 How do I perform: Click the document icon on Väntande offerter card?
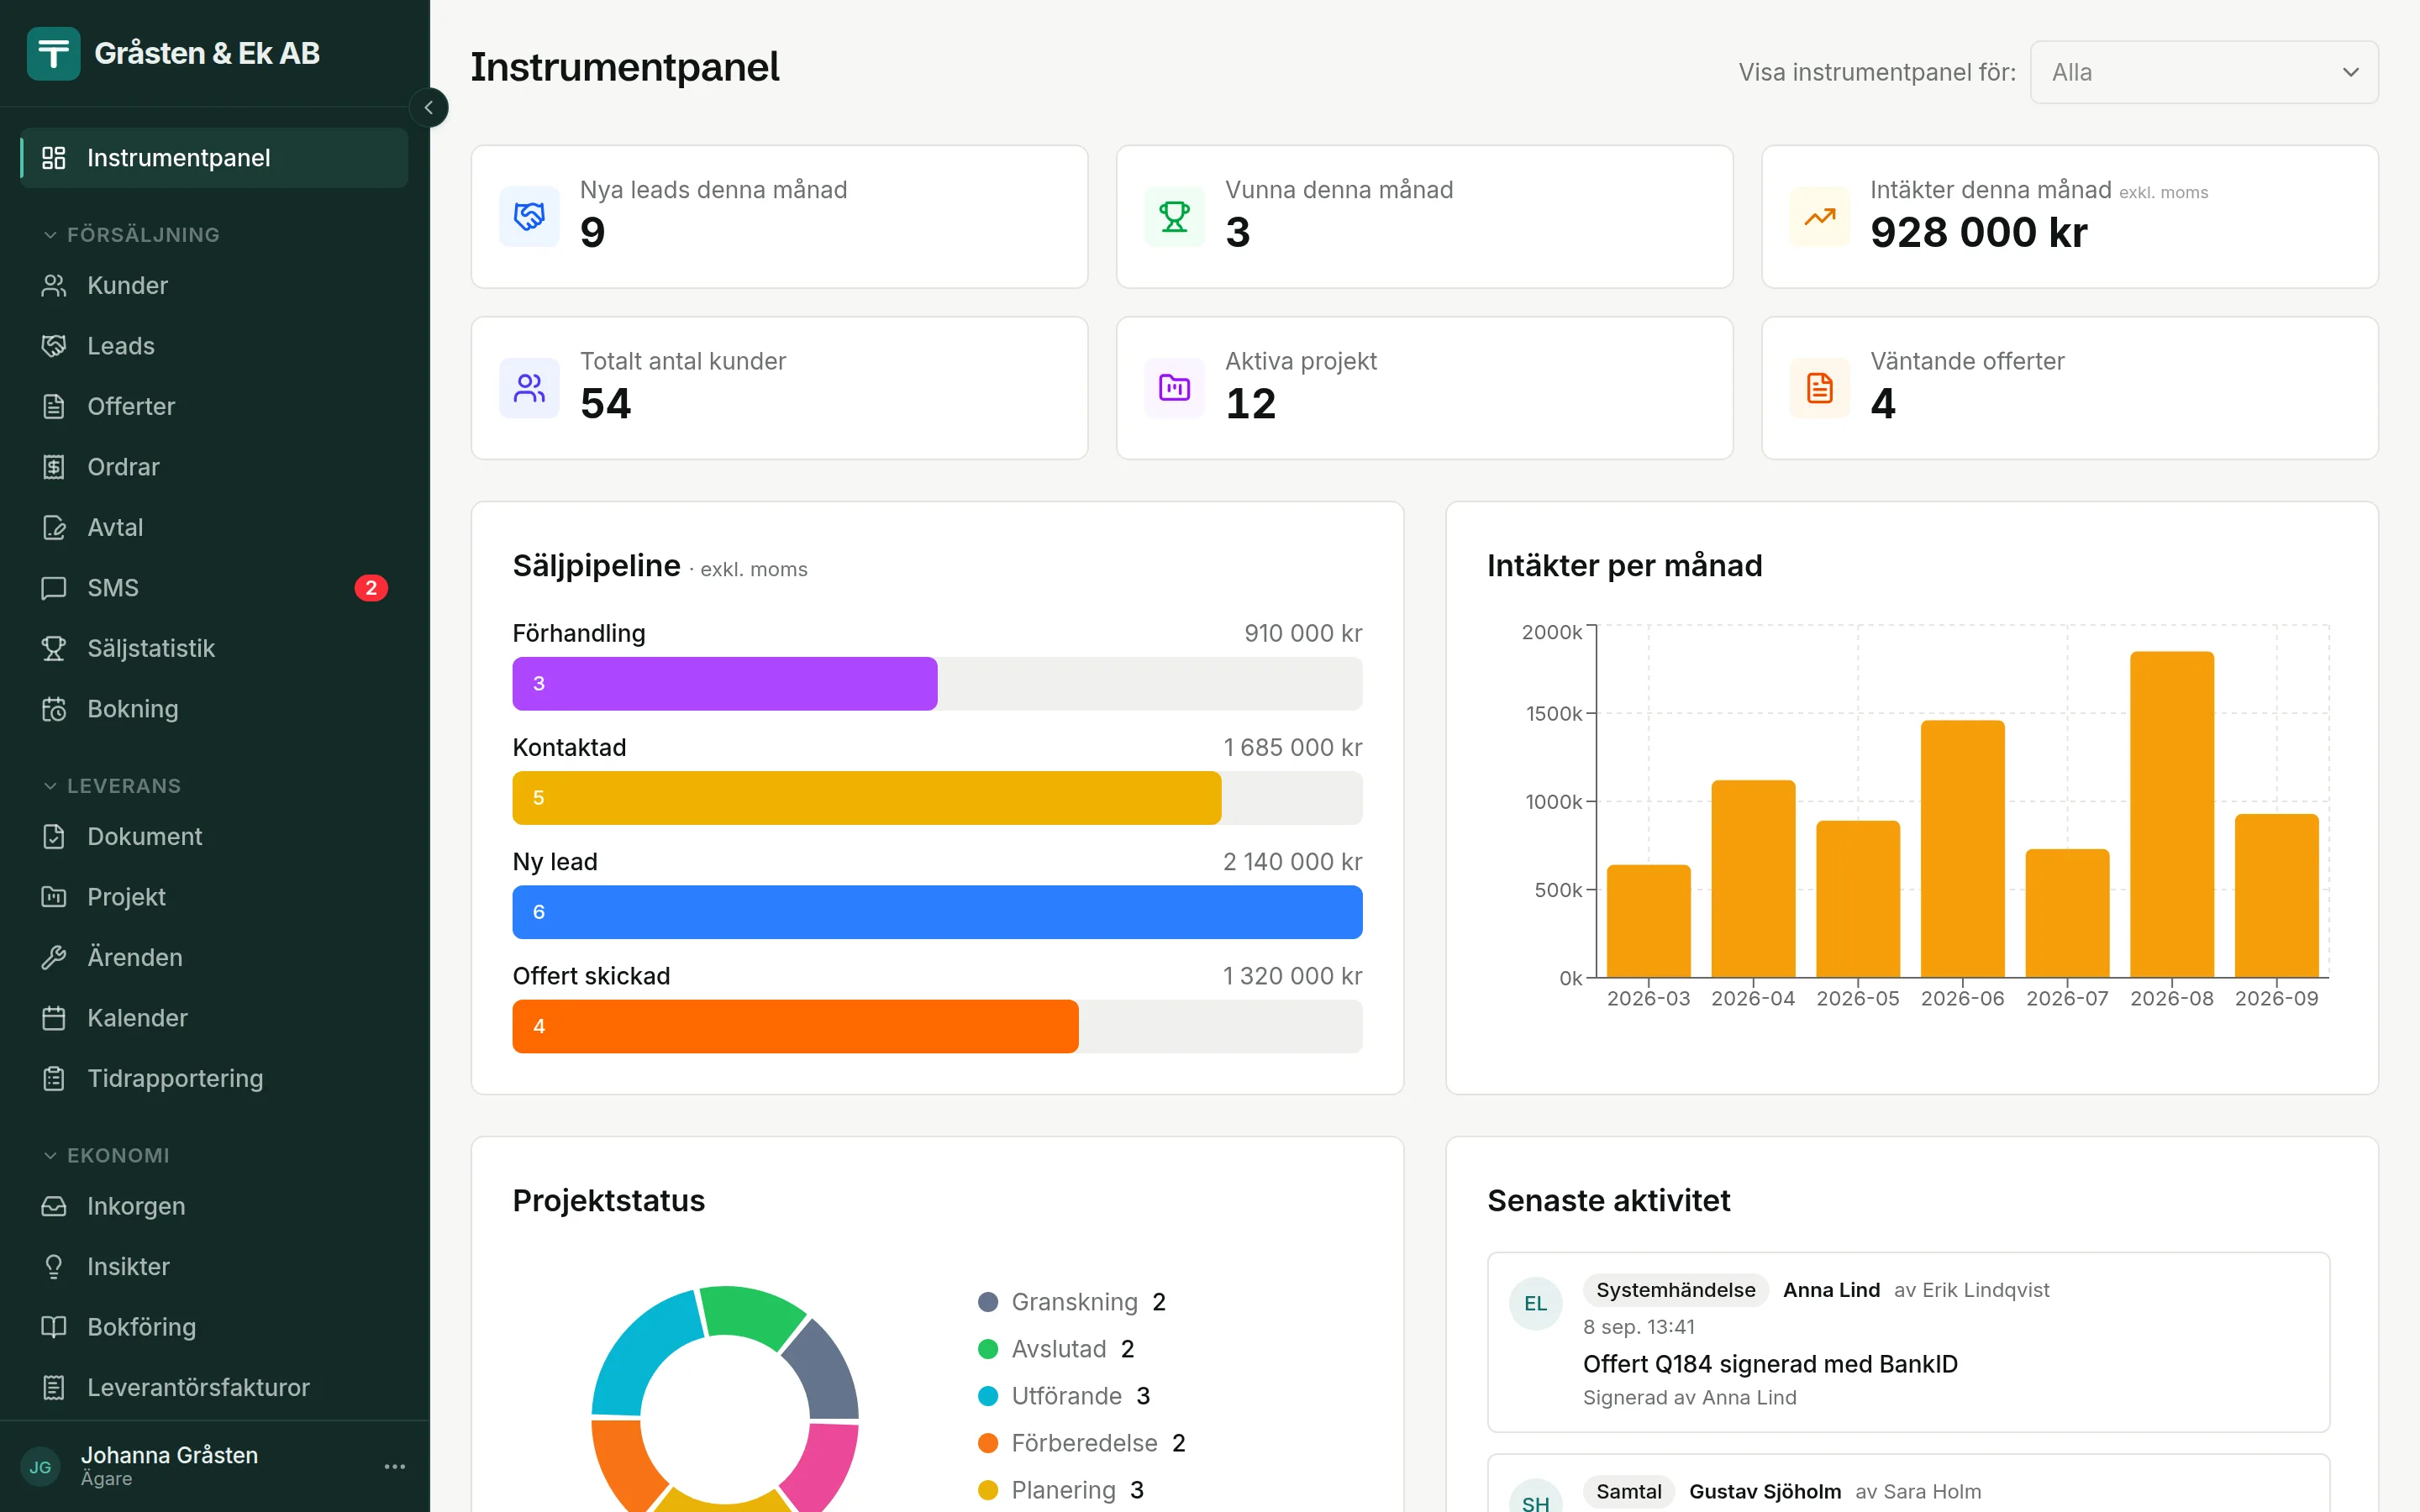pyautogui.click(x=1819, y=388)
